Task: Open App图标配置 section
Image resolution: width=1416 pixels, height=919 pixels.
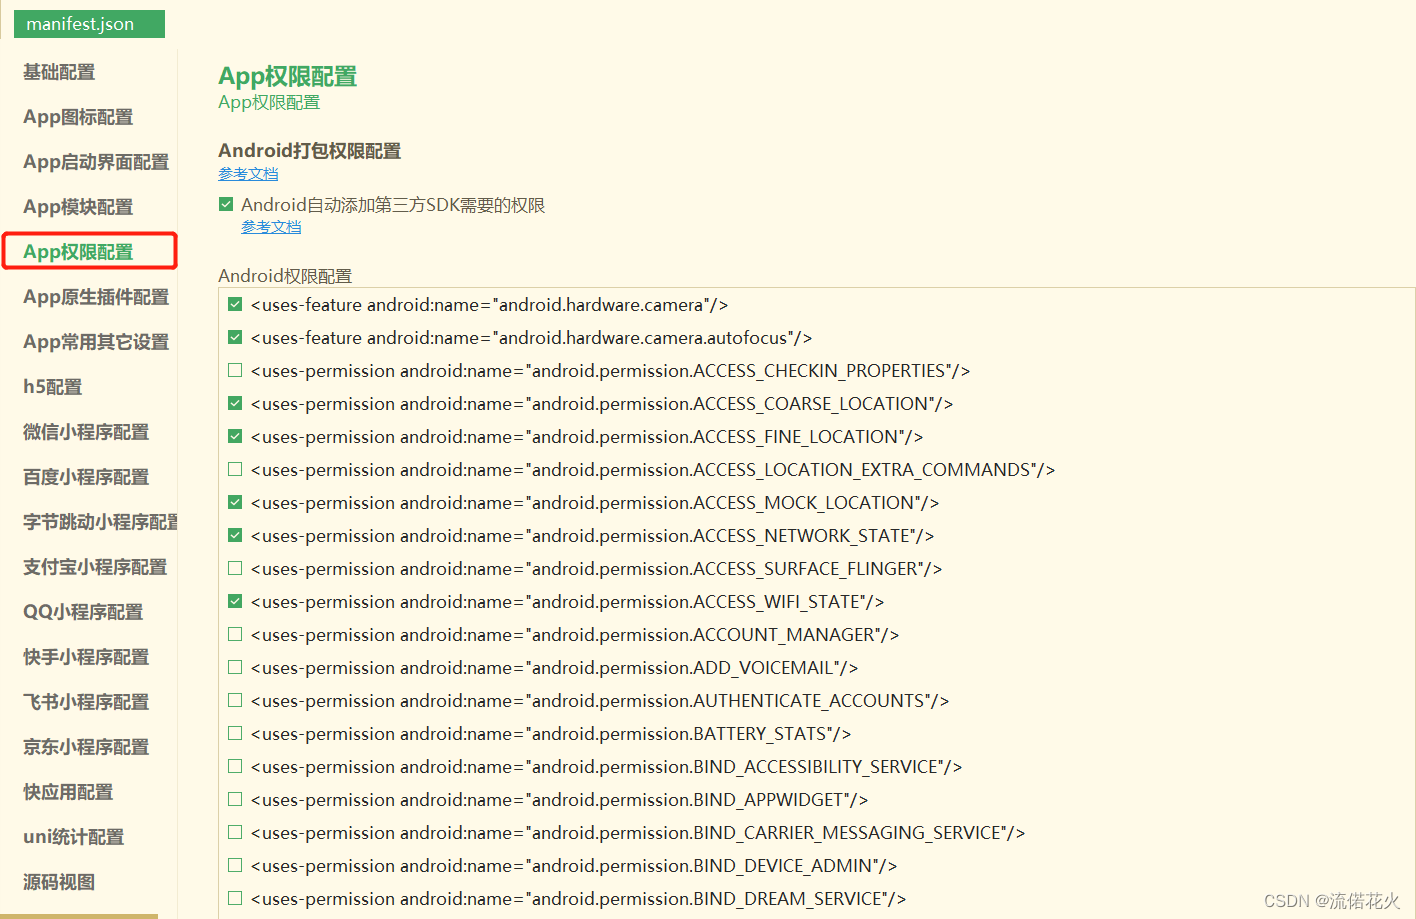Action: pyautogui.click(x=78, y=117)
